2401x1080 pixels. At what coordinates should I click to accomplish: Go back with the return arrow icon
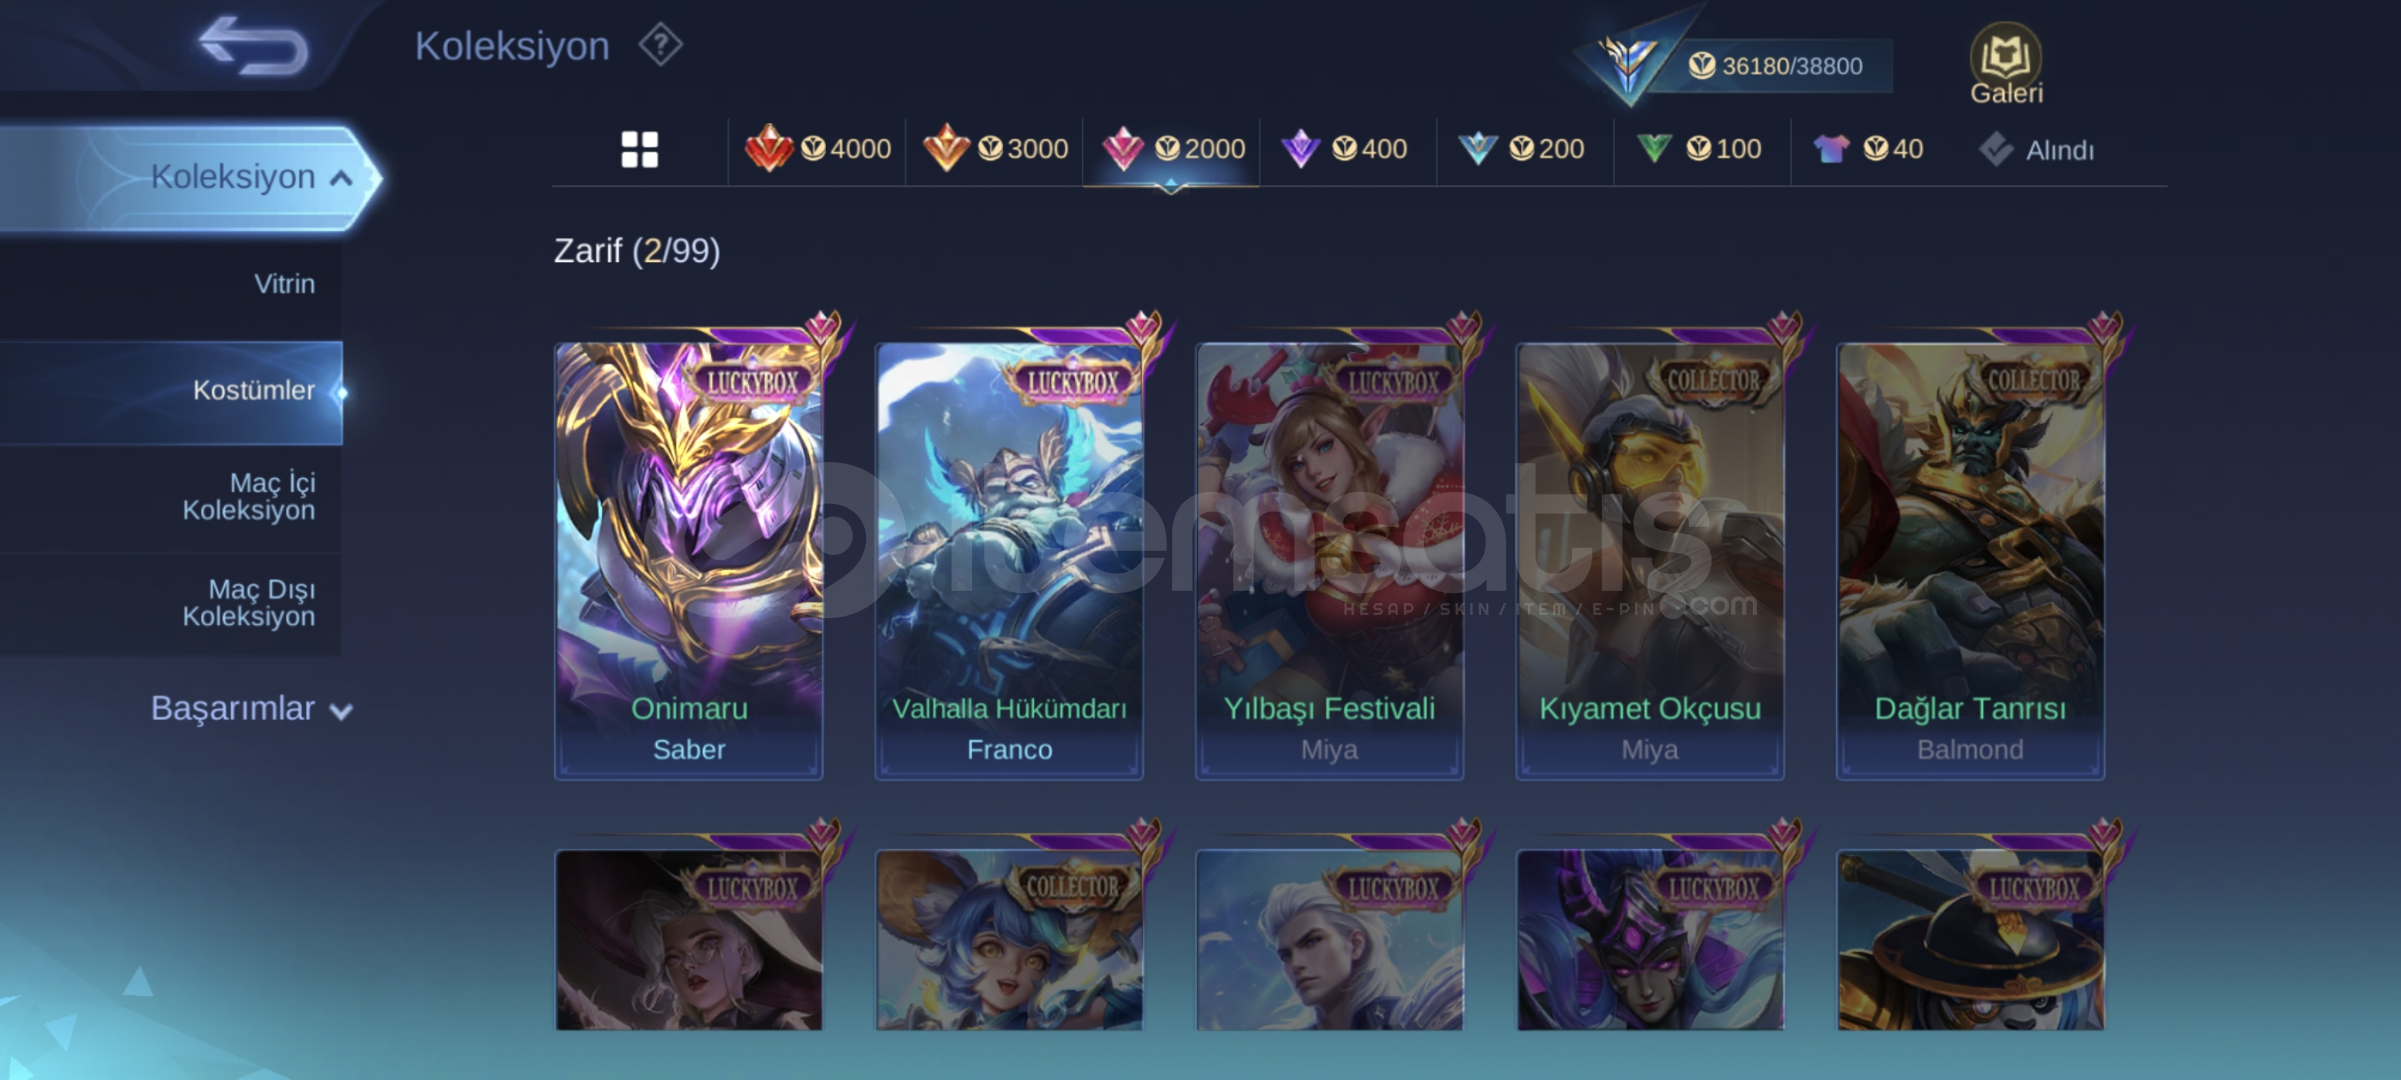click(x=254, y=46)
